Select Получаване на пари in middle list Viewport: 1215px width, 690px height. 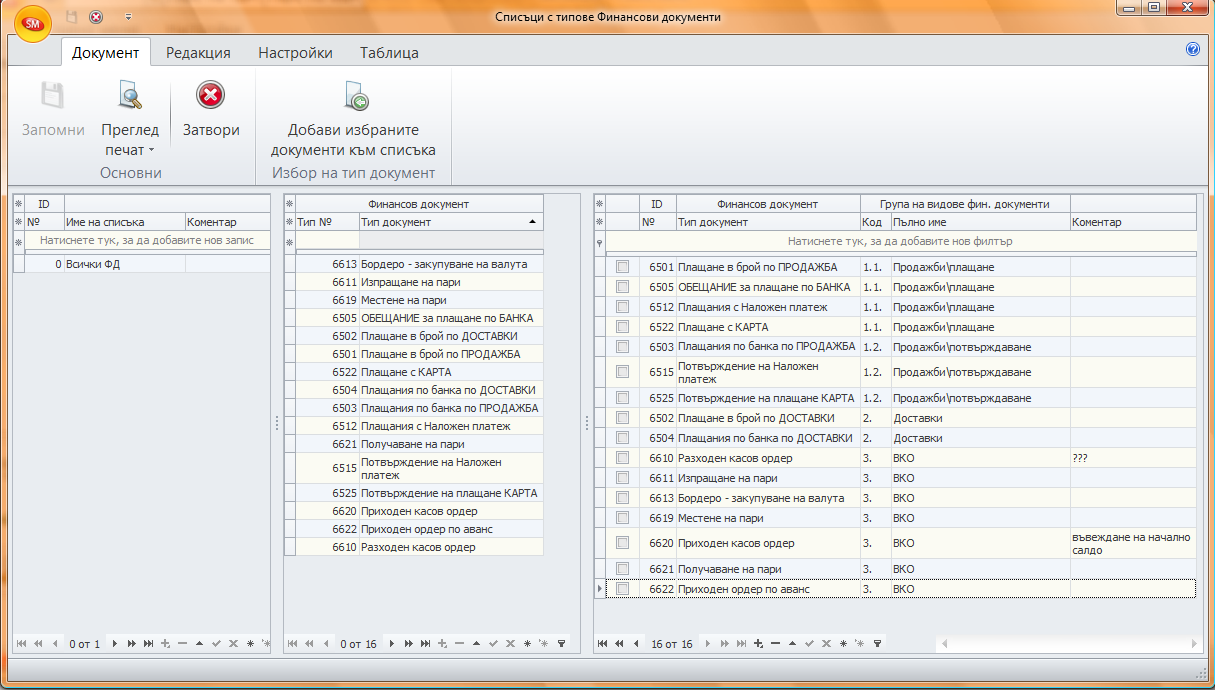click(420, 444)
